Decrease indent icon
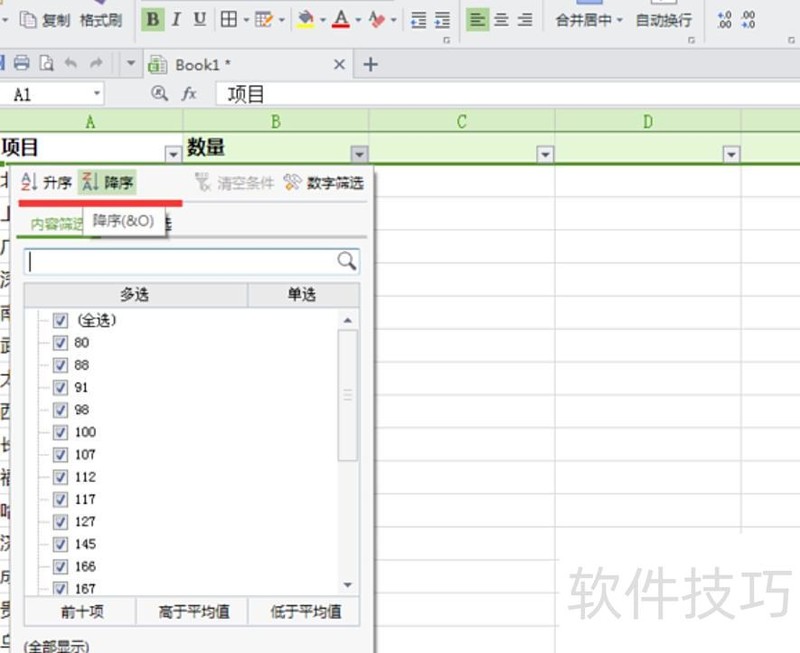This screenshot has width=800, height=653. click(x=418, y=20)
